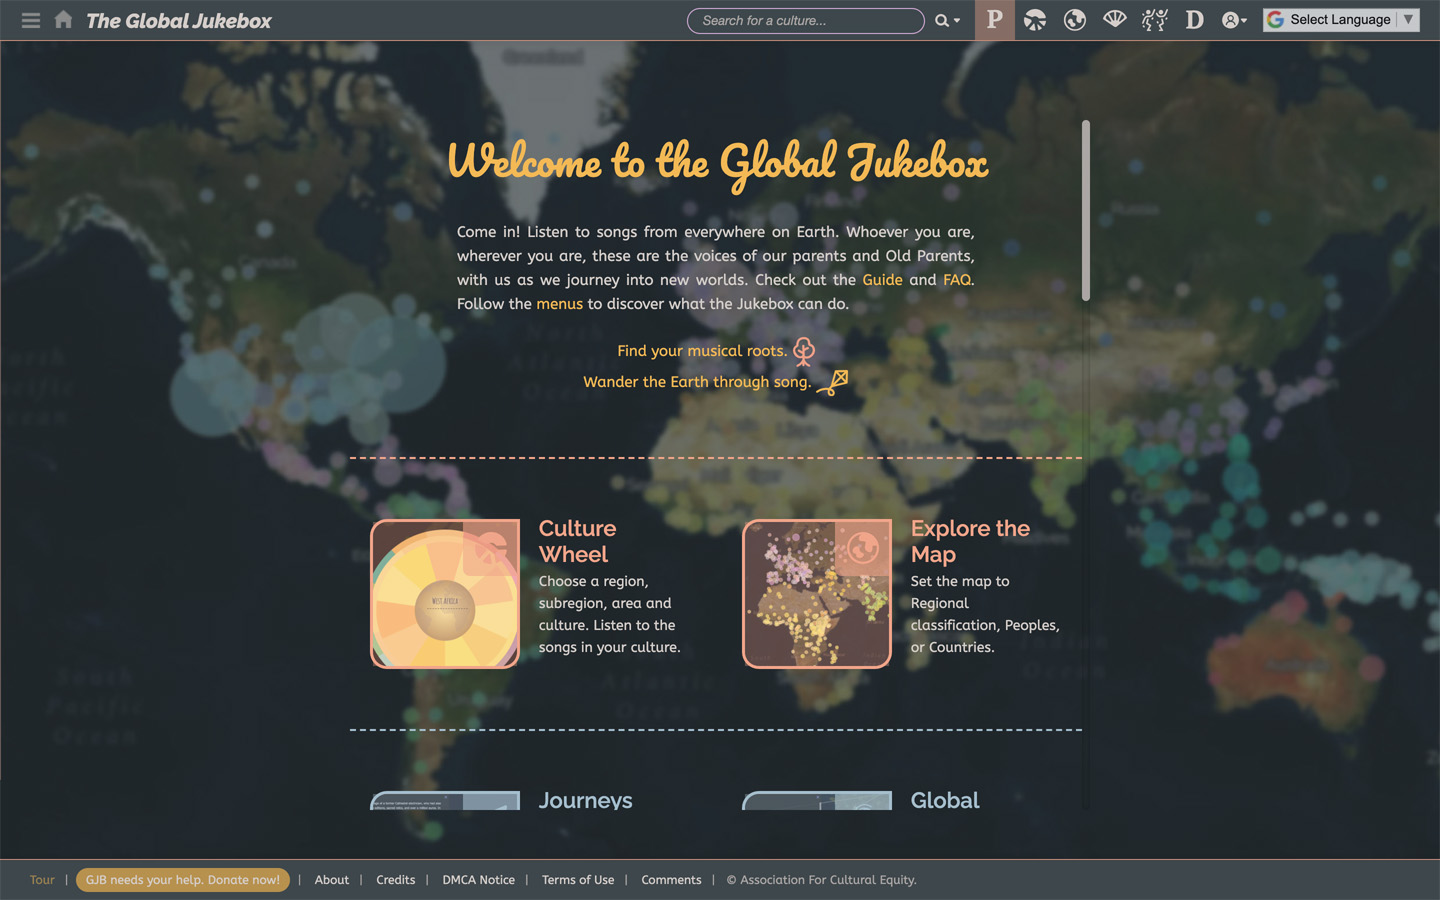The image size is (1440, 900).
Task: Click Find your musical roots link
Action: (702, 351)
